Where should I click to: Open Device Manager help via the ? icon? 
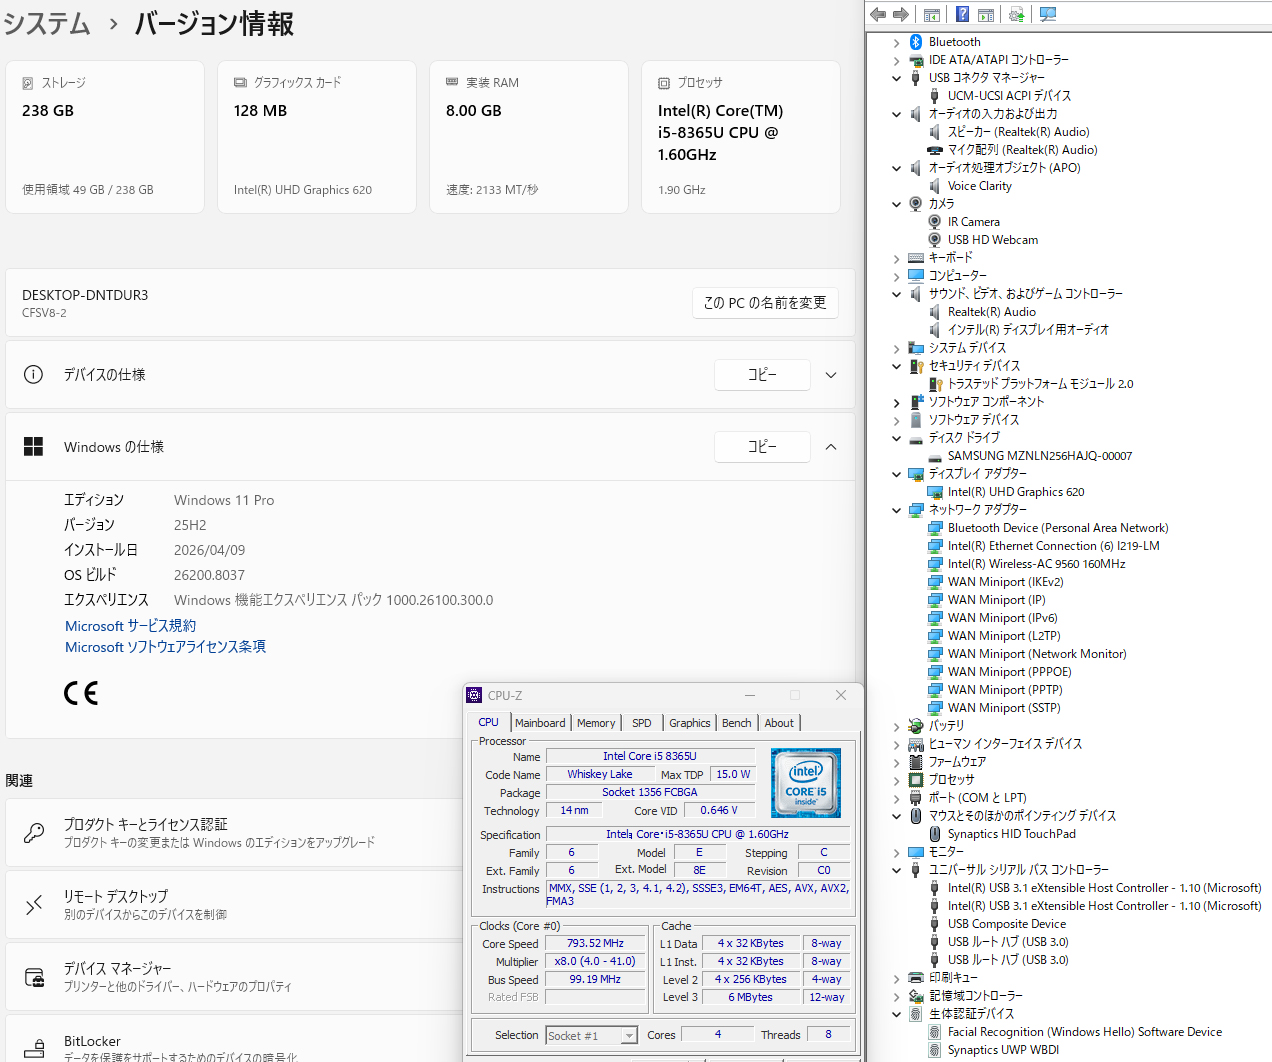pos(962,13)
